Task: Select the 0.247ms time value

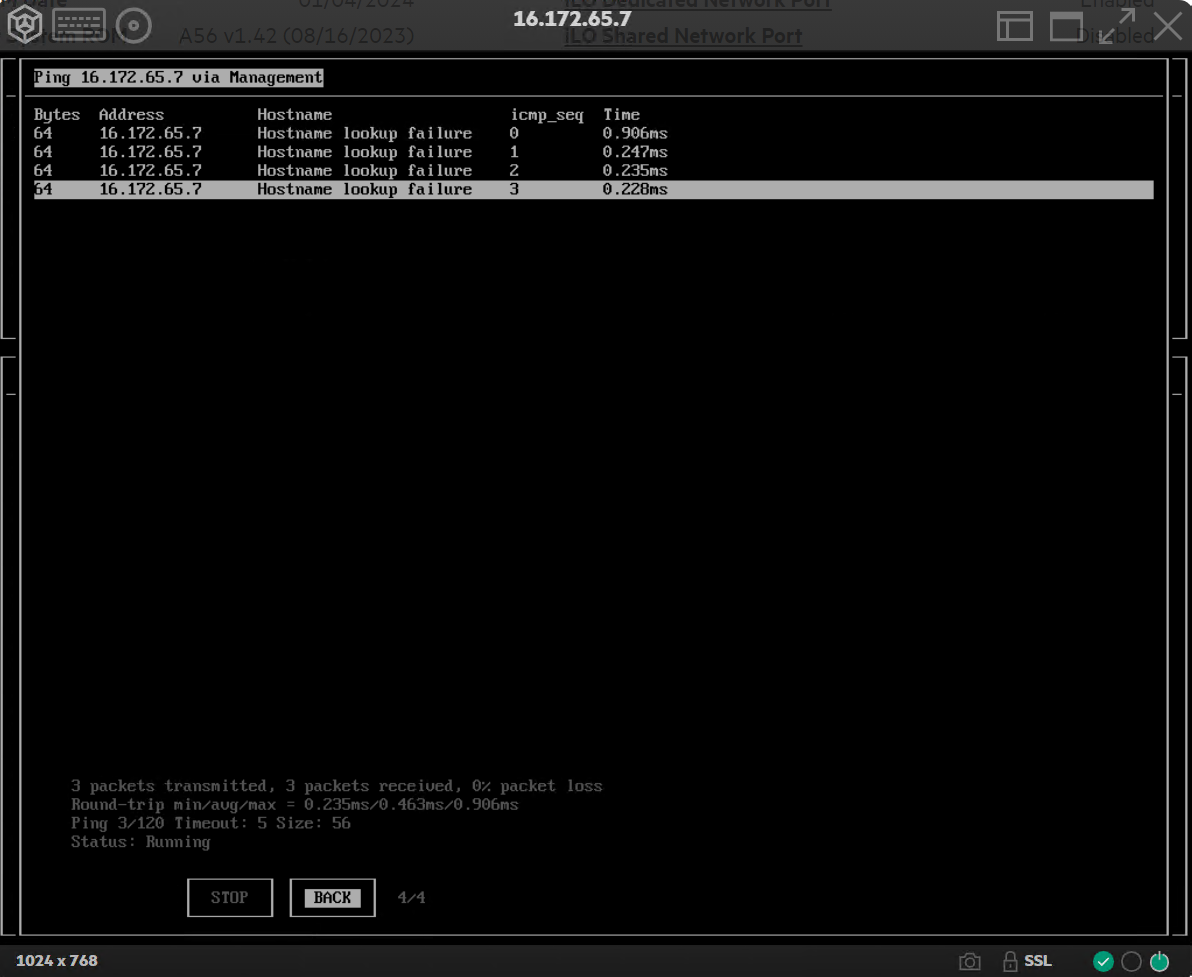Action: coord(635,152)
